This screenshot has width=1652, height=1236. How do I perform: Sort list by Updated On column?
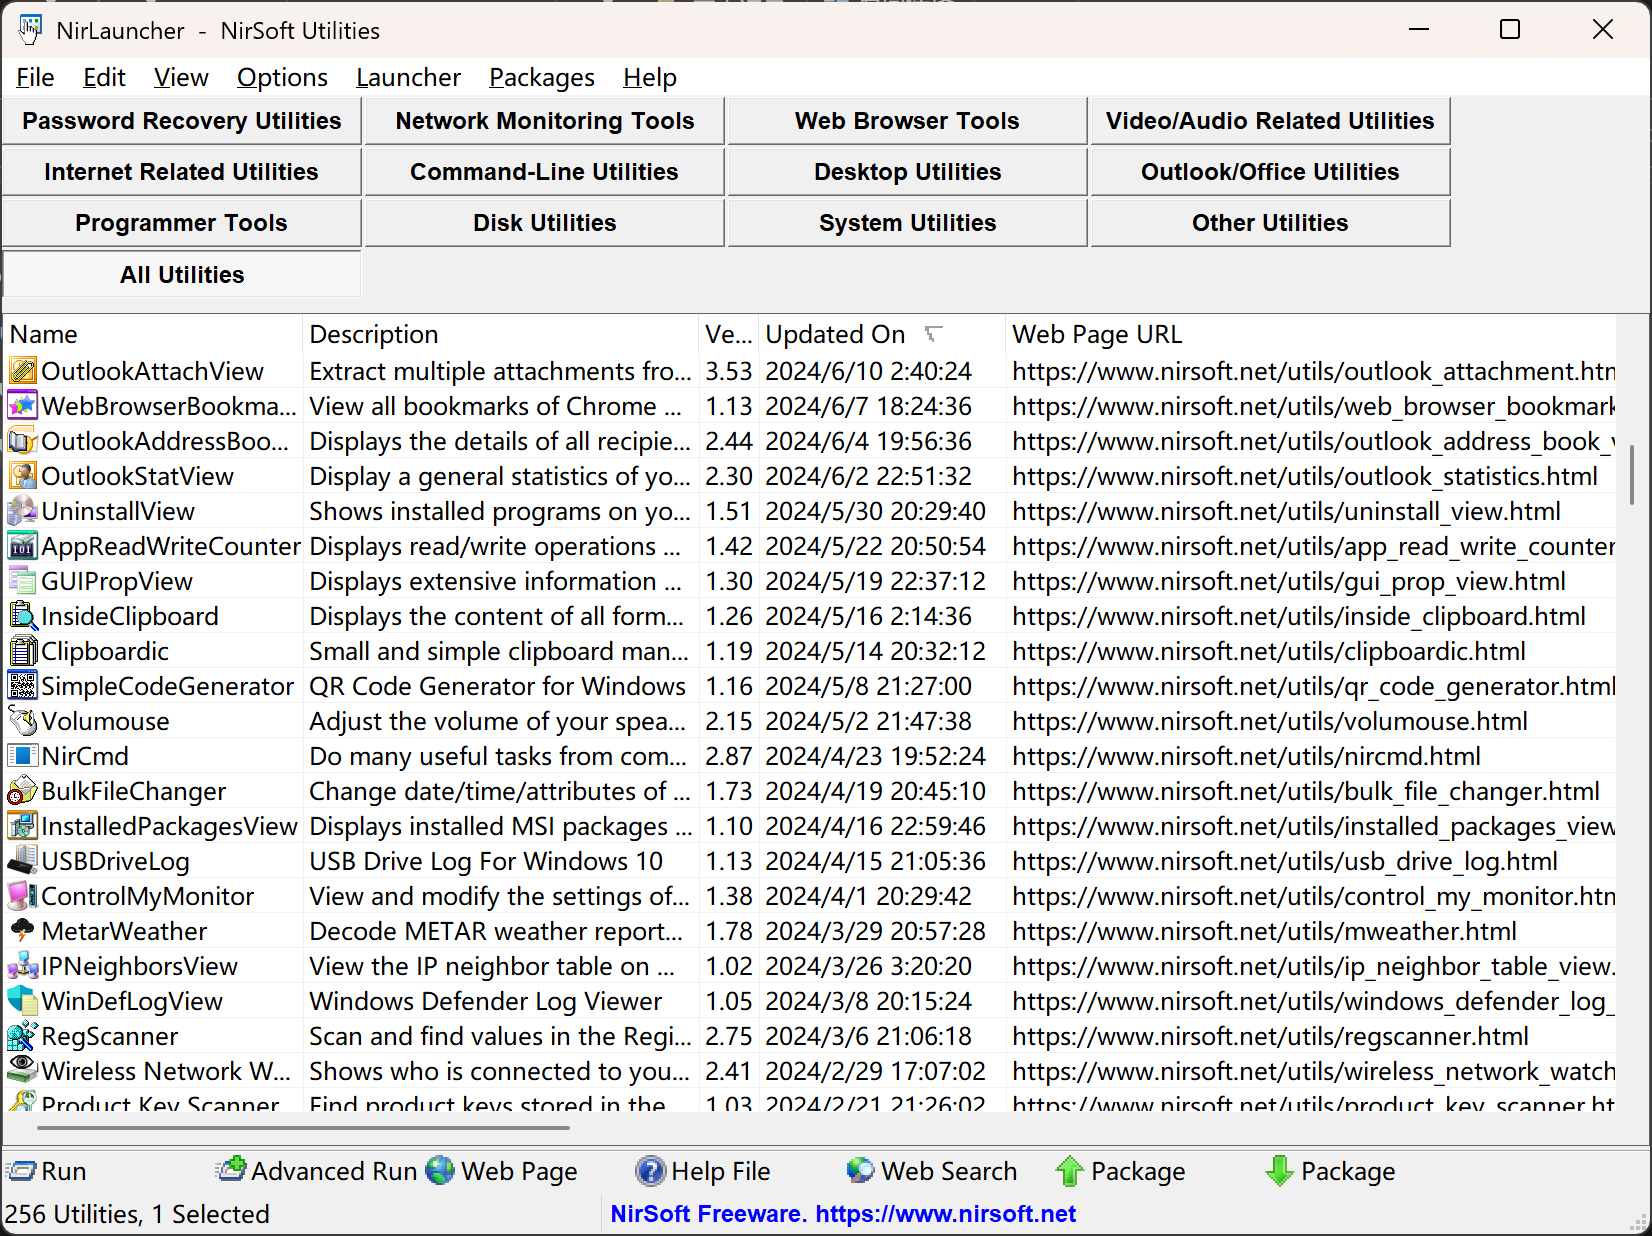pos(882,334)
